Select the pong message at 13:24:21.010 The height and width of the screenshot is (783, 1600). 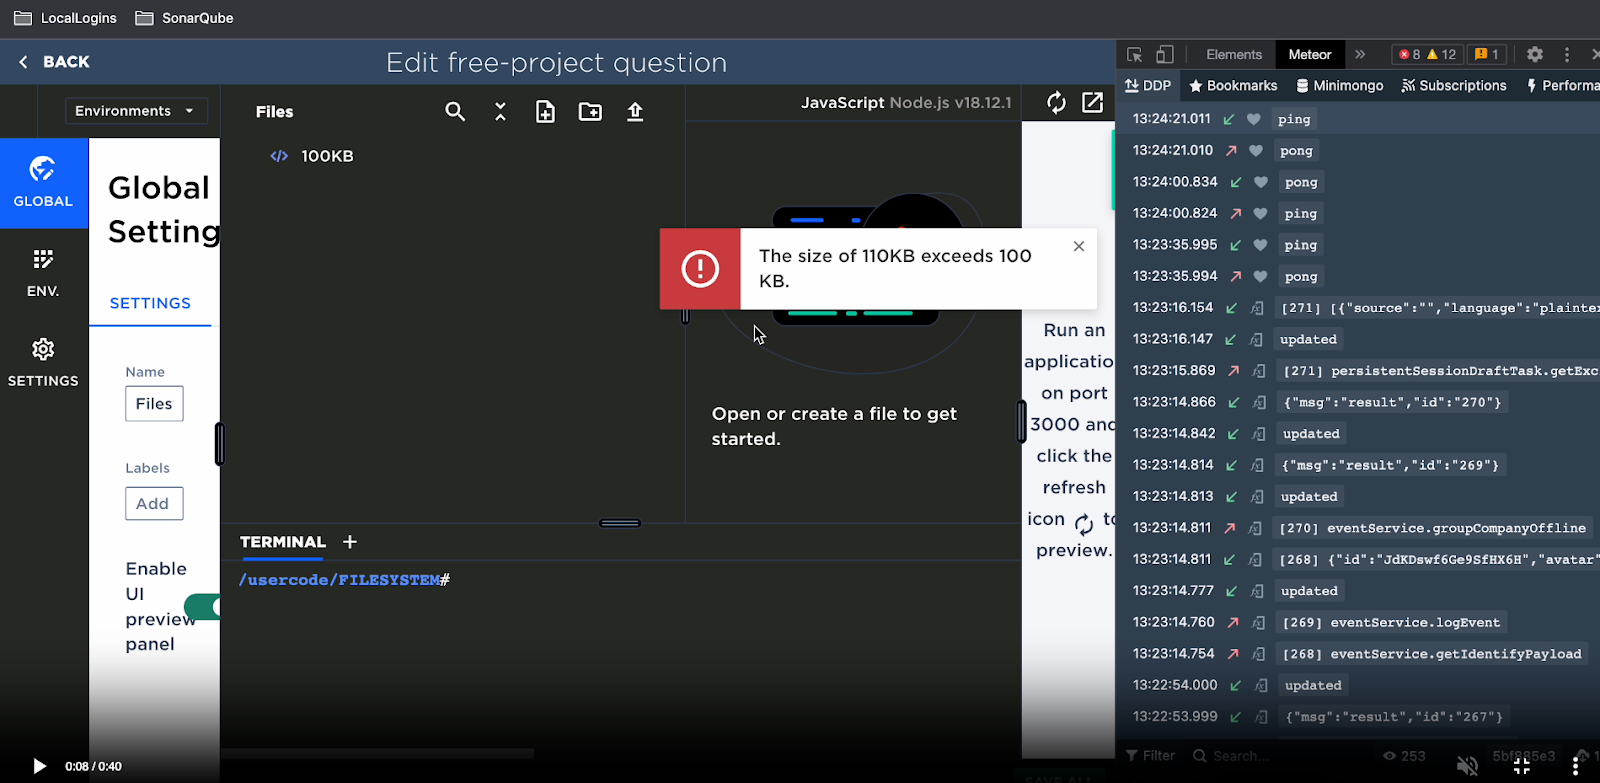coord(1295,151)
